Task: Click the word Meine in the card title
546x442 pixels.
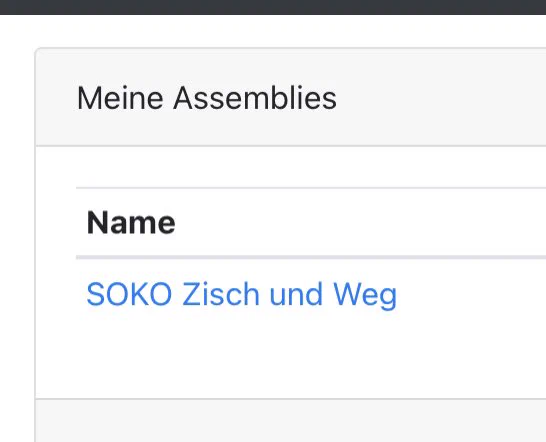Action: [x=120, y=98]
